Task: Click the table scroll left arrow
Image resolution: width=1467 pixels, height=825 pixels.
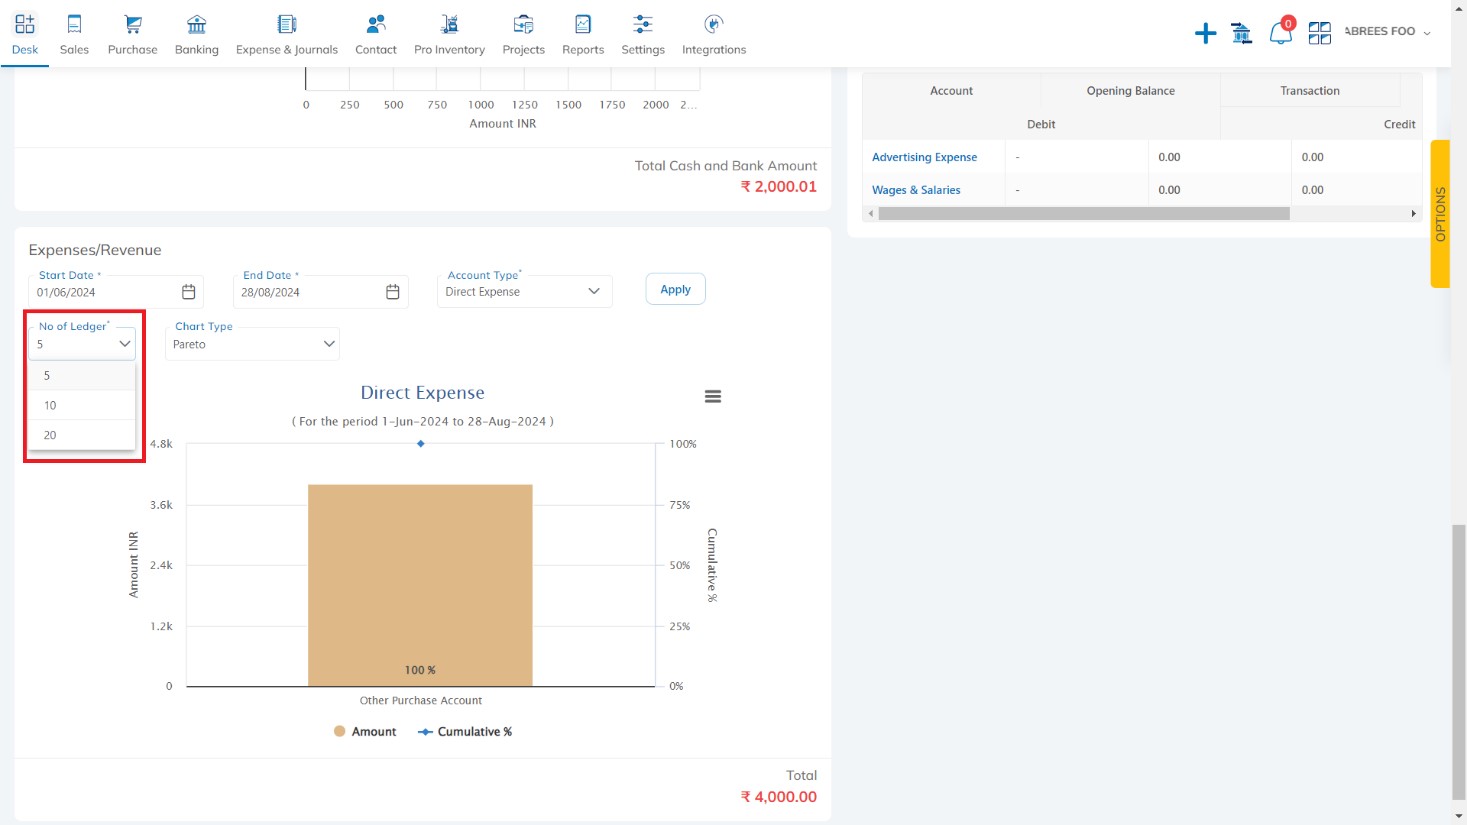Action: tap(871, 213)
